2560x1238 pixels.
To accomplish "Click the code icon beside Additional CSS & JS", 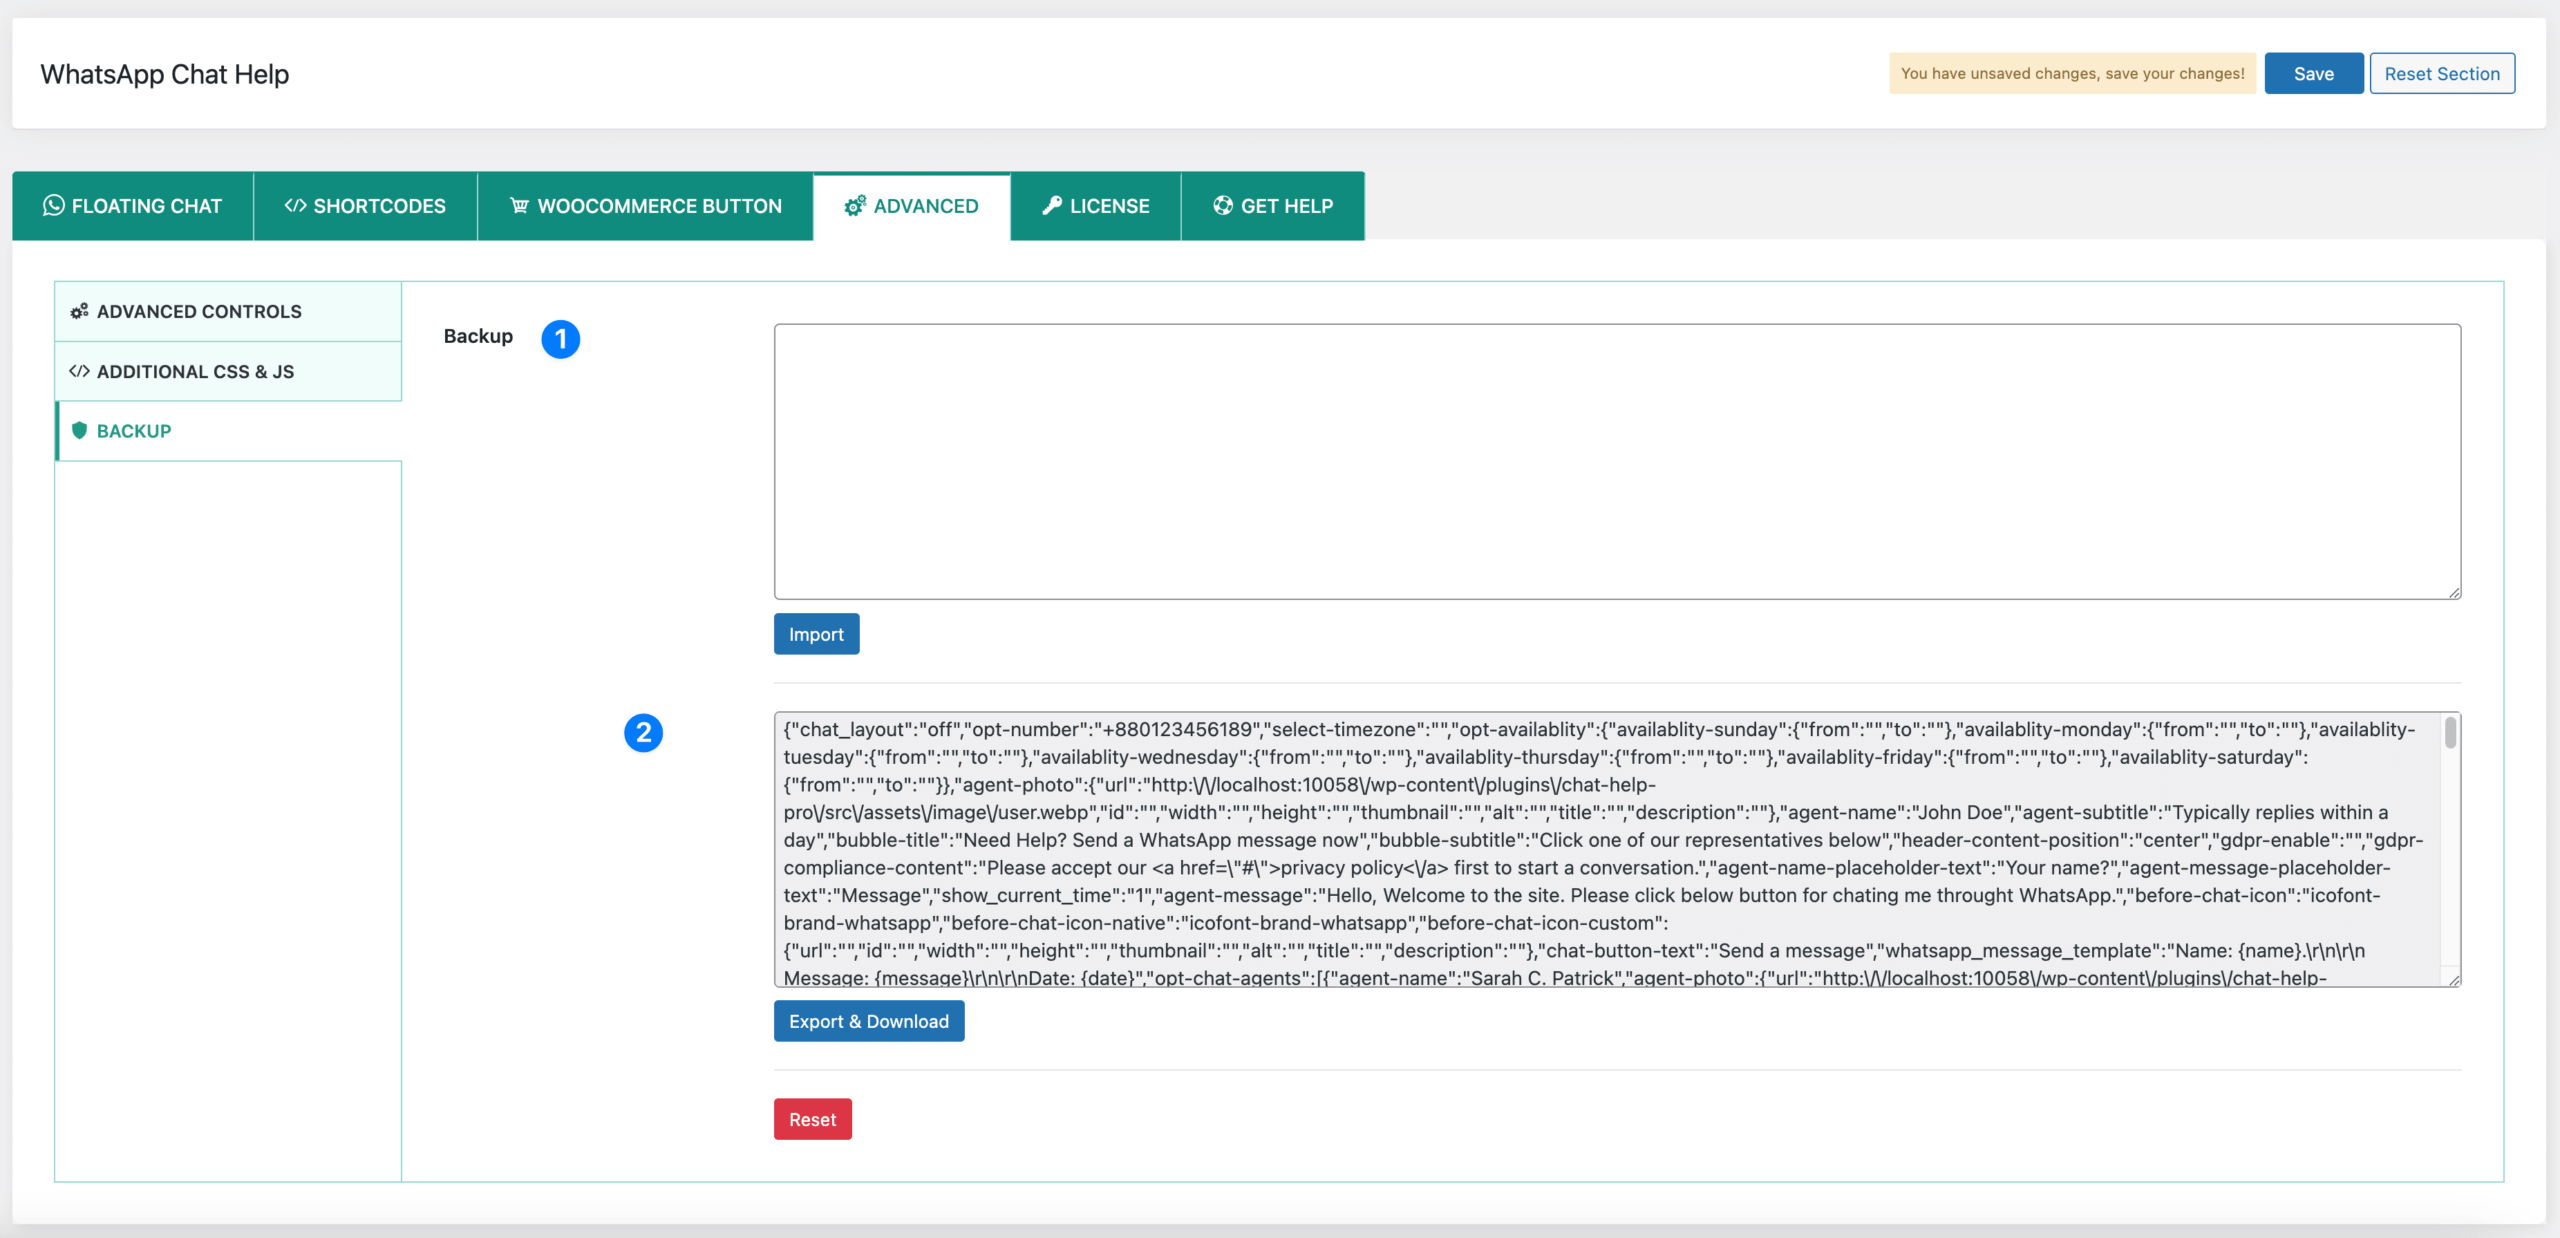I will tap(79, 372).
